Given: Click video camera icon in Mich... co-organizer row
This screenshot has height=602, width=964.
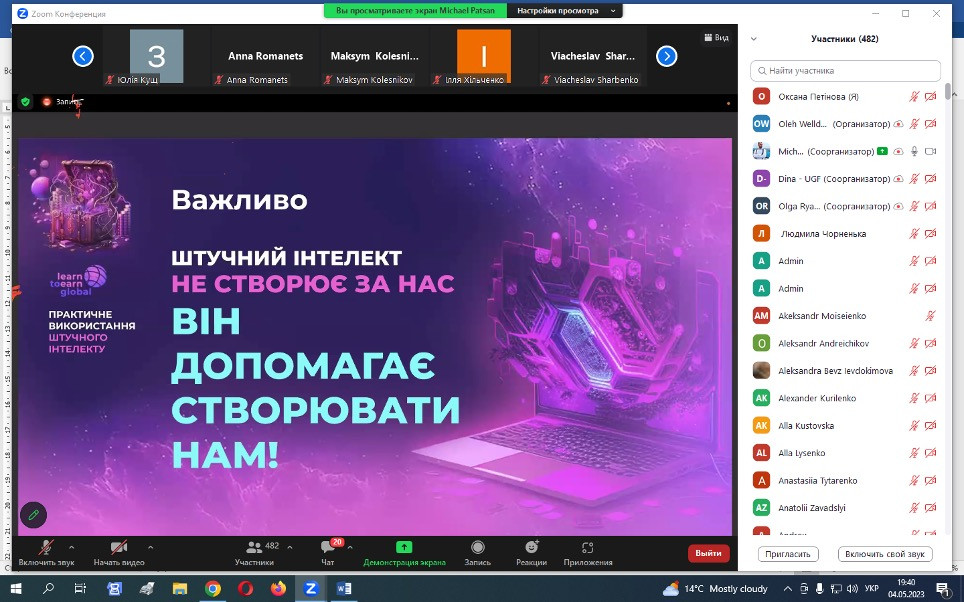Looking at the screenshot, I should (x=930, y=151).
